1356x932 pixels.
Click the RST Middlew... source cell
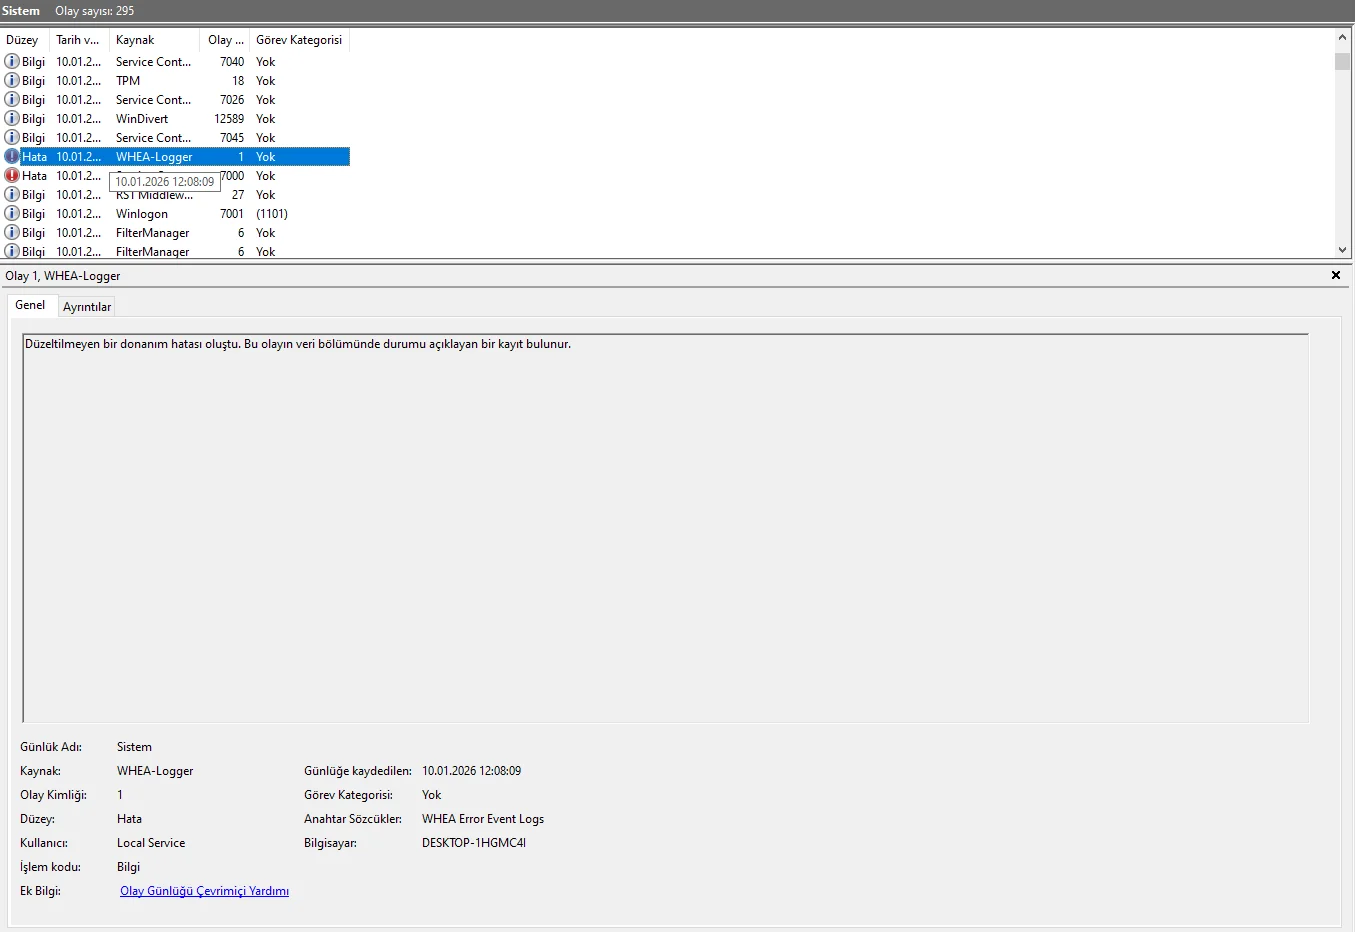point(155,196)
